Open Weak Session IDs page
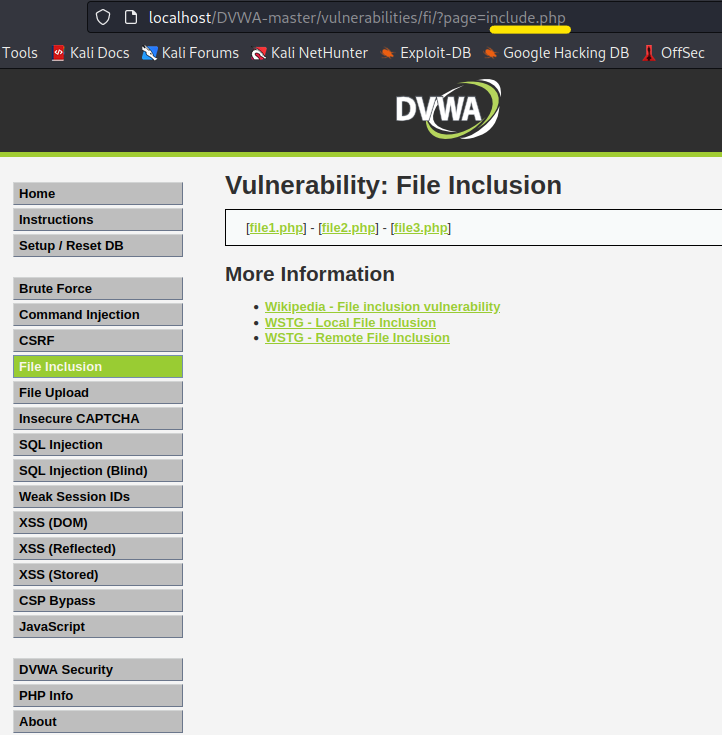The height and width of the screenshot is (735, 722). (98, 496)
